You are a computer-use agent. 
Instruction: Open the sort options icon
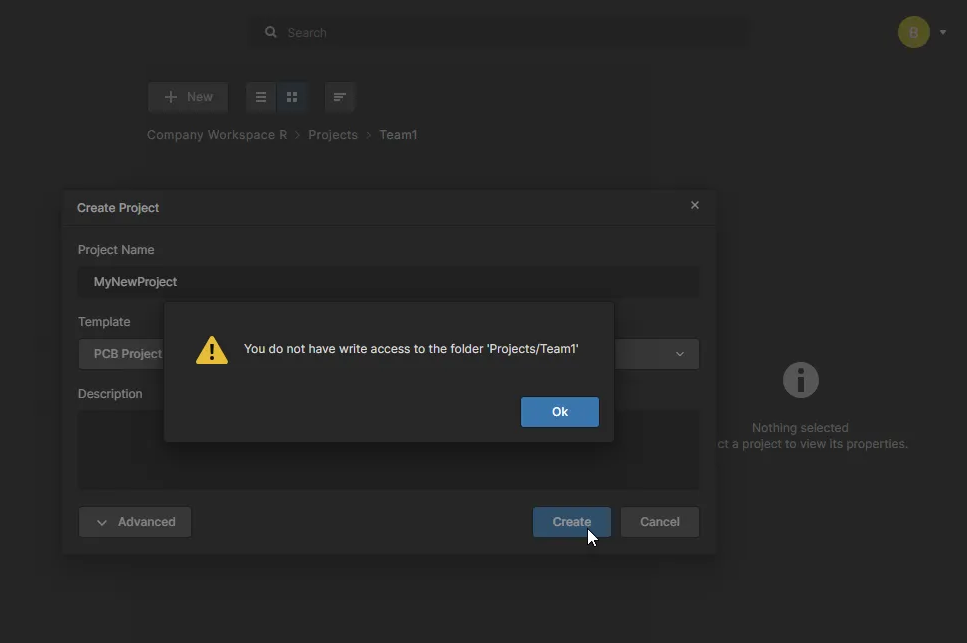pos(339,97)
